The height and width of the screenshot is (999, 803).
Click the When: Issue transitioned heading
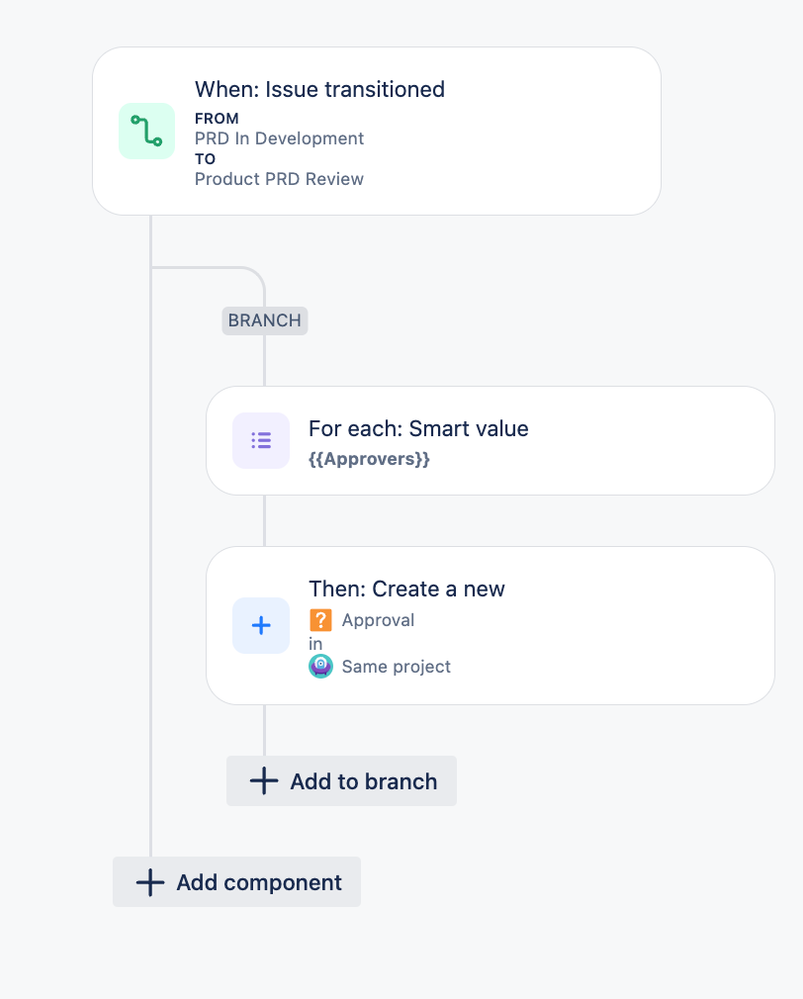pyautogui.click(x=319, y=89)
